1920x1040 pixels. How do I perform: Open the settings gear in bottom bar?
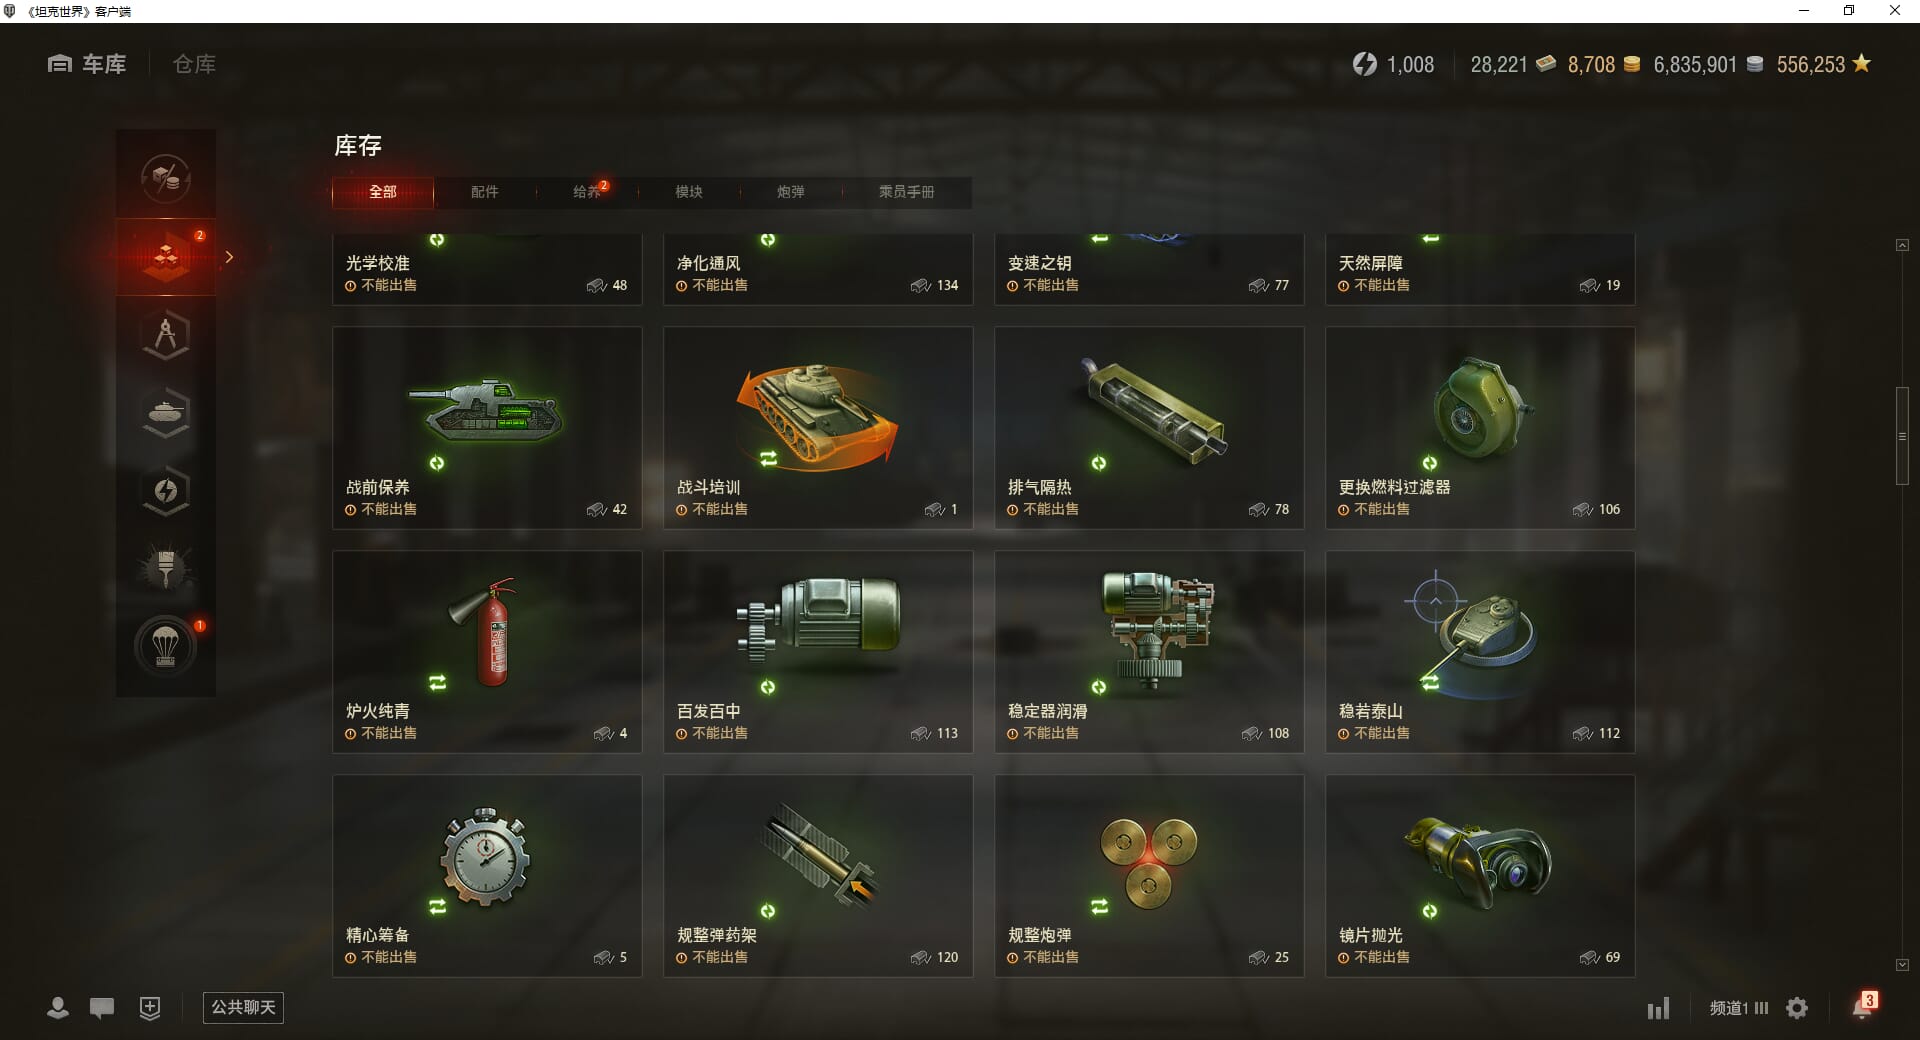point(1797,1008)
